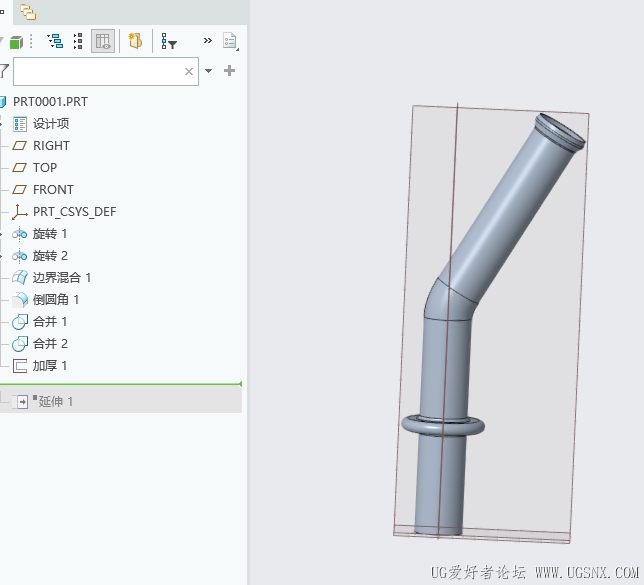Clear the search field with X

click(189, 71)
